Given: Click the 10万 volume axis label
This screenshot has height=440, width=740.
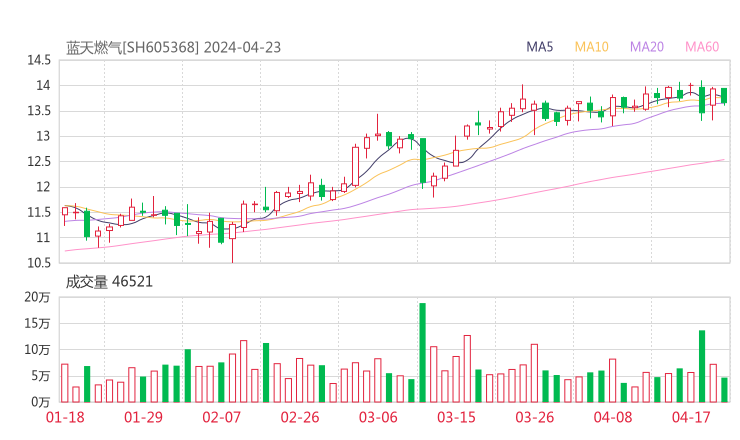Looking at the screenshot, I should (38, 350).
